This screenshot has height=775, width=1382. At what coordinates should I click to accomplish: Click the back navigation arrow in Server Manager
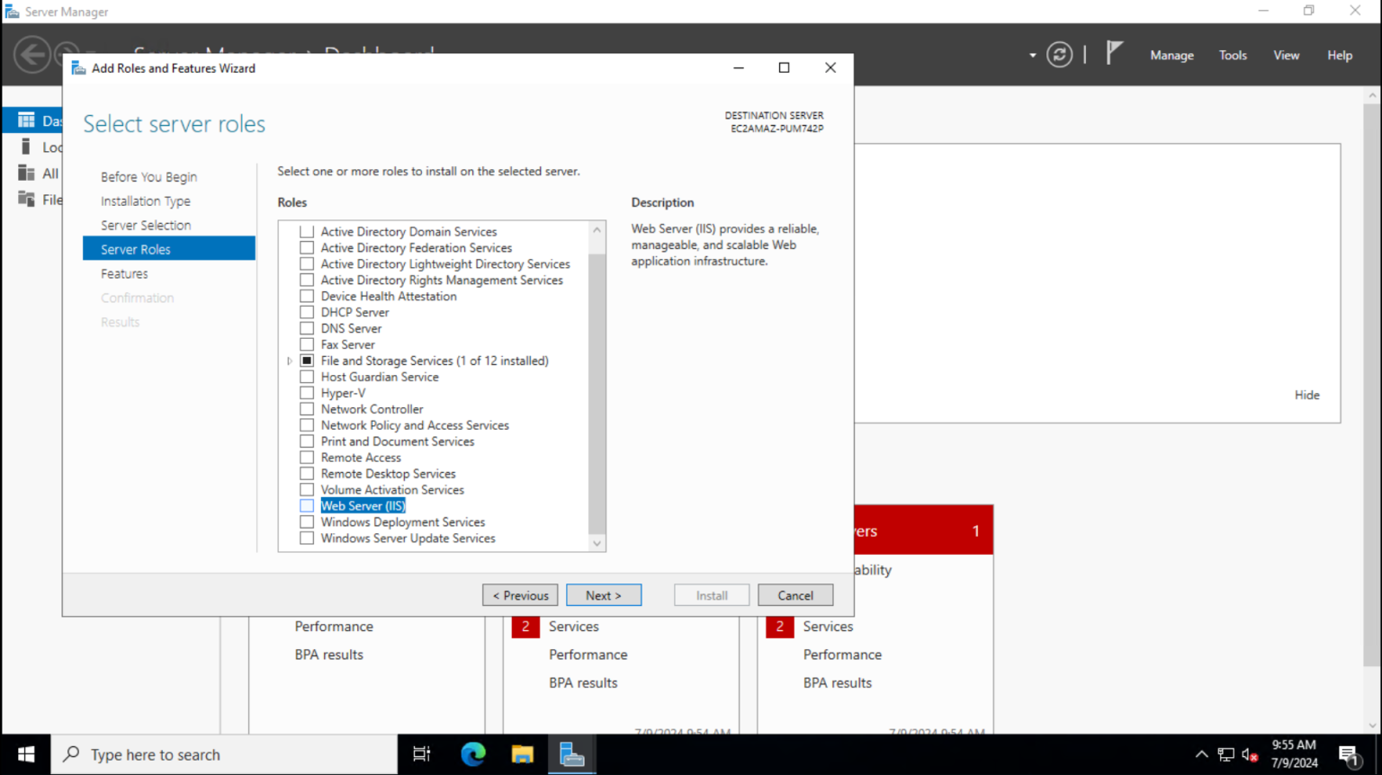pos(31,55)
